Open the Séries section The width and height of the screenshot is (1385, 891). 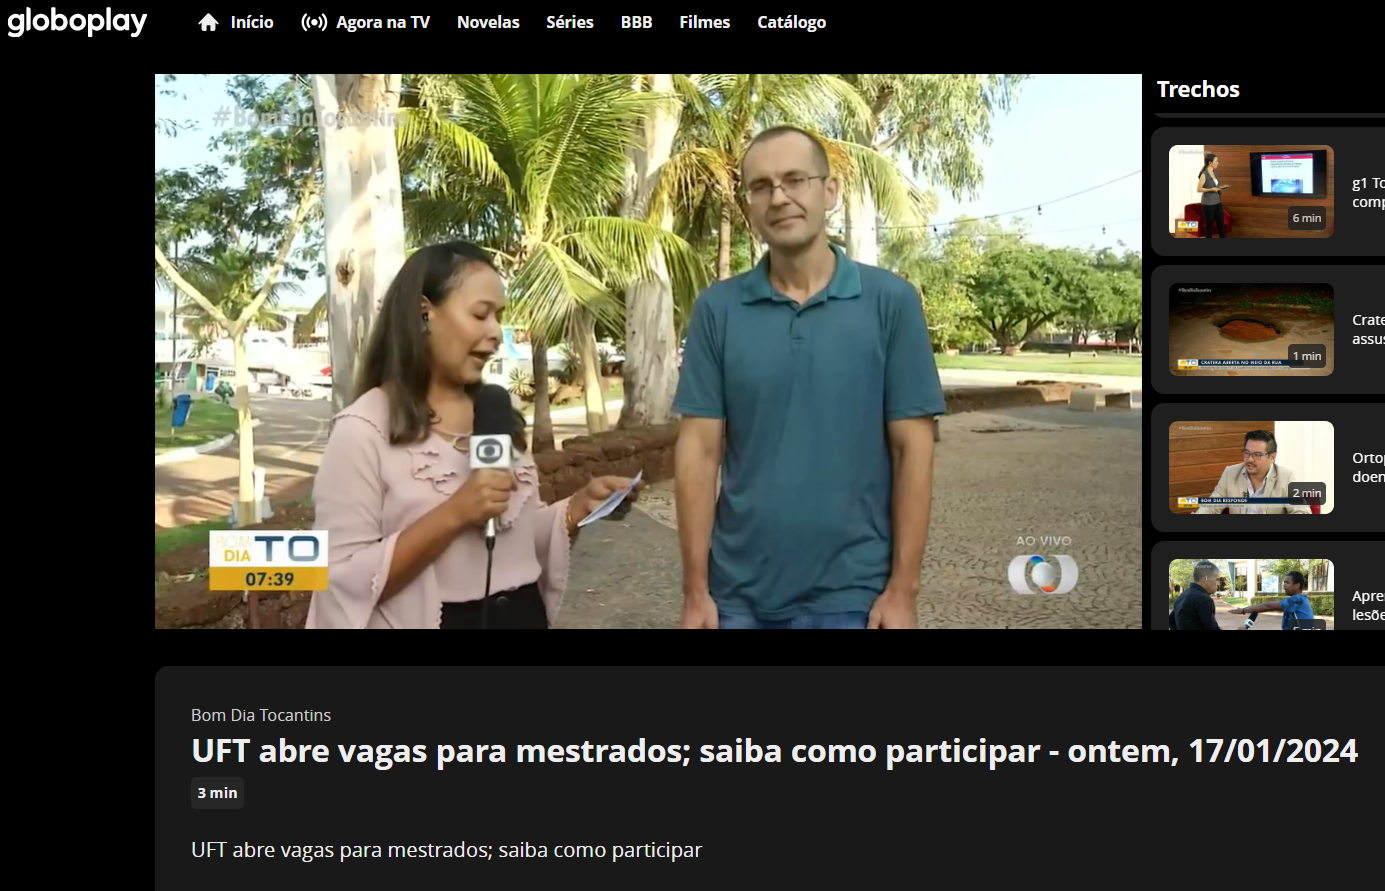570,22
